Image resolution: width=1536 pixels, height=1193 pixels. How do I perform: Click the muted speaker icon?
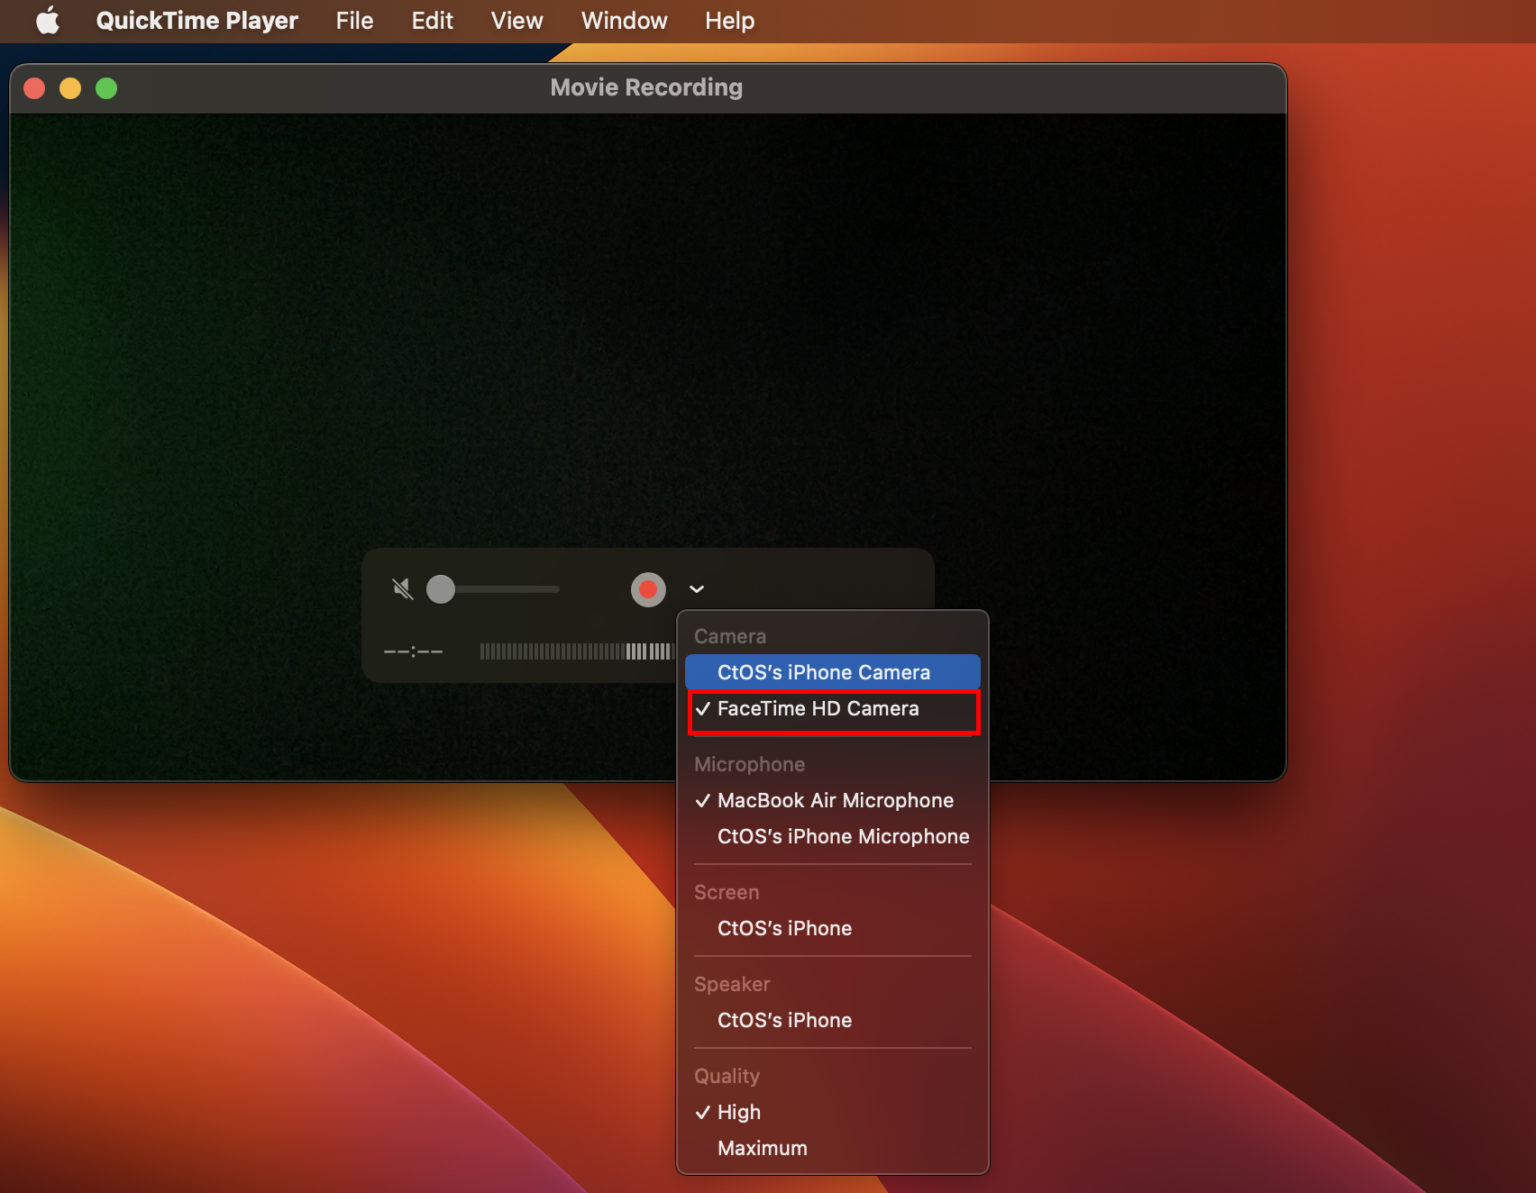pyautogui.click(x=403, y=589)
